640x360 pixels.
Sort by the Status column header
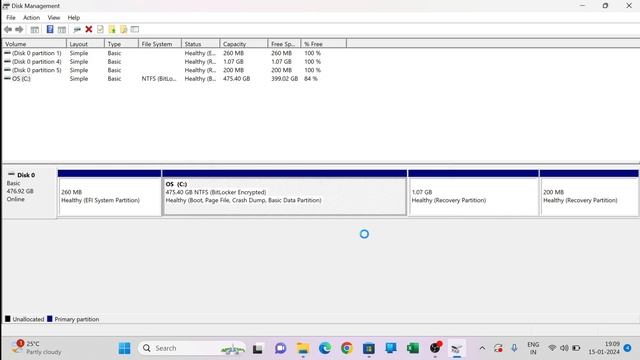(x=200, y=44)
